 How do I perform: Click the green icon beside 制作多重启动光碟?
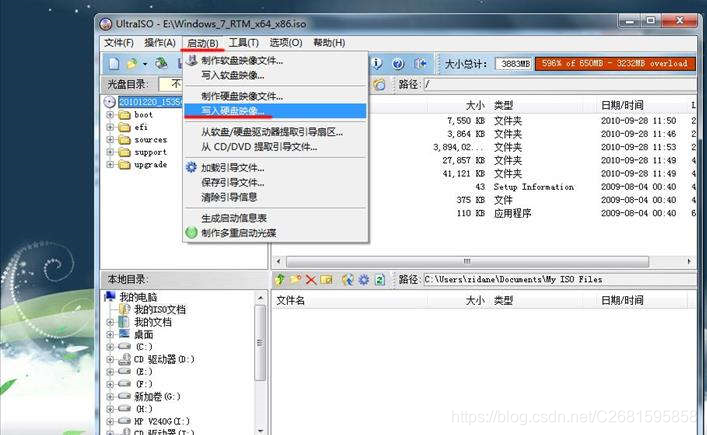point(191,233)
